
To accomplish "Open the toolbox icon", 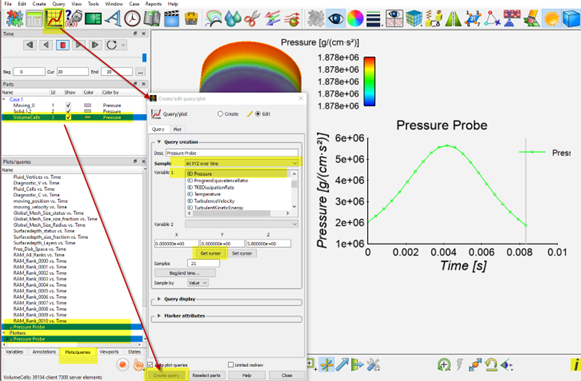I will click(191, 18).
